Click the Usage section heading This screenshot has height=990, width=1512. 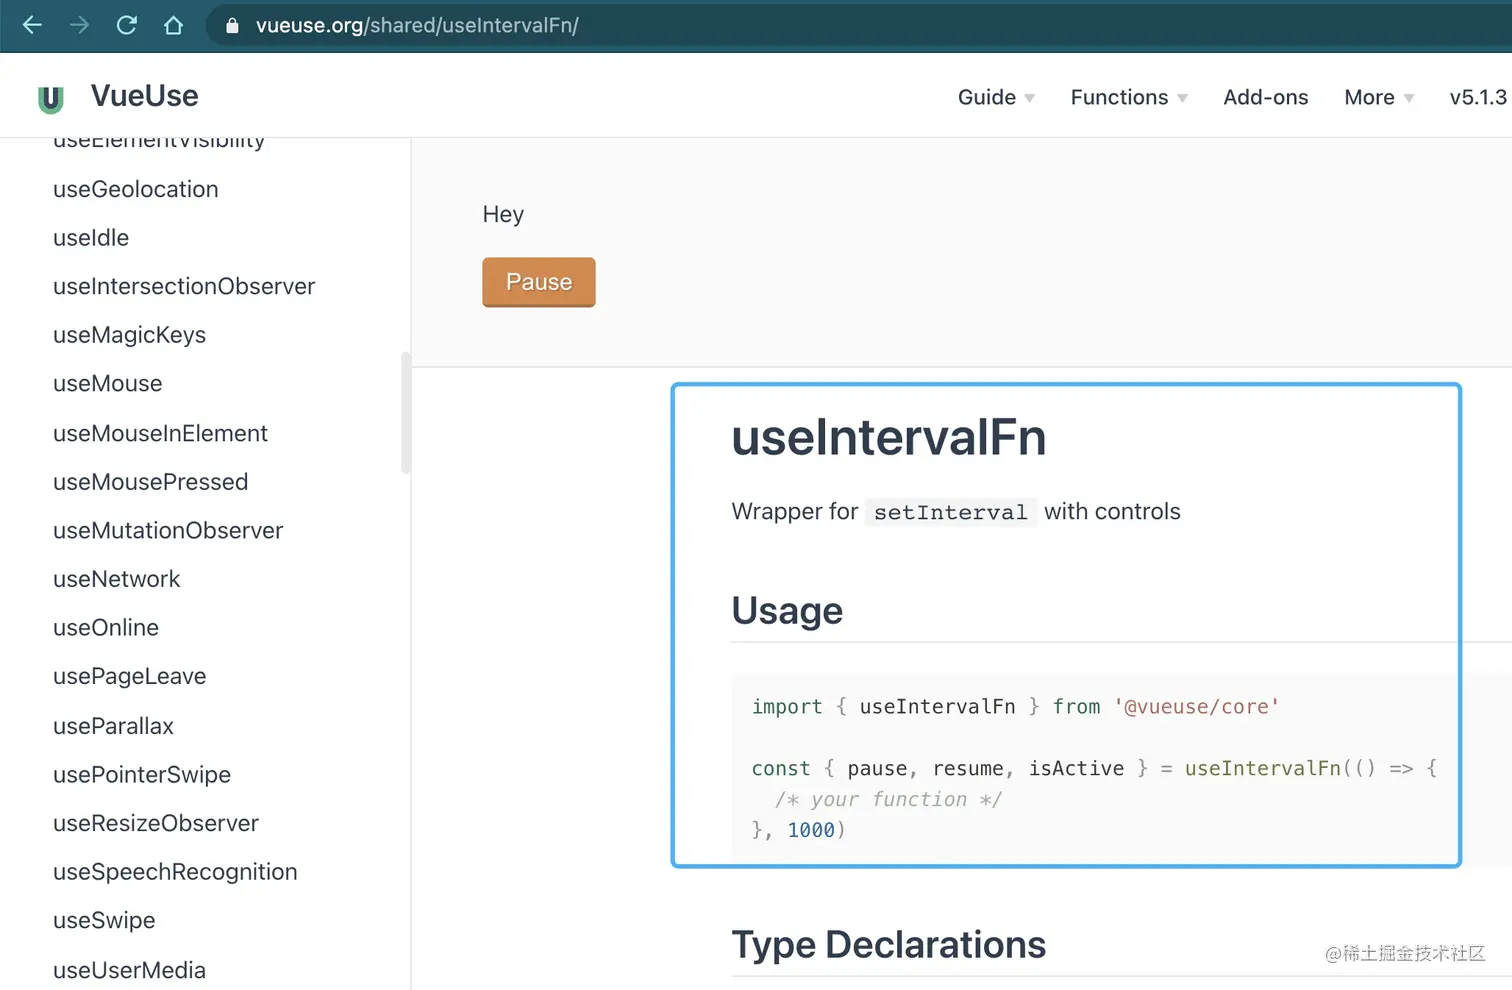pyautogui.click(x=787, y=610)
